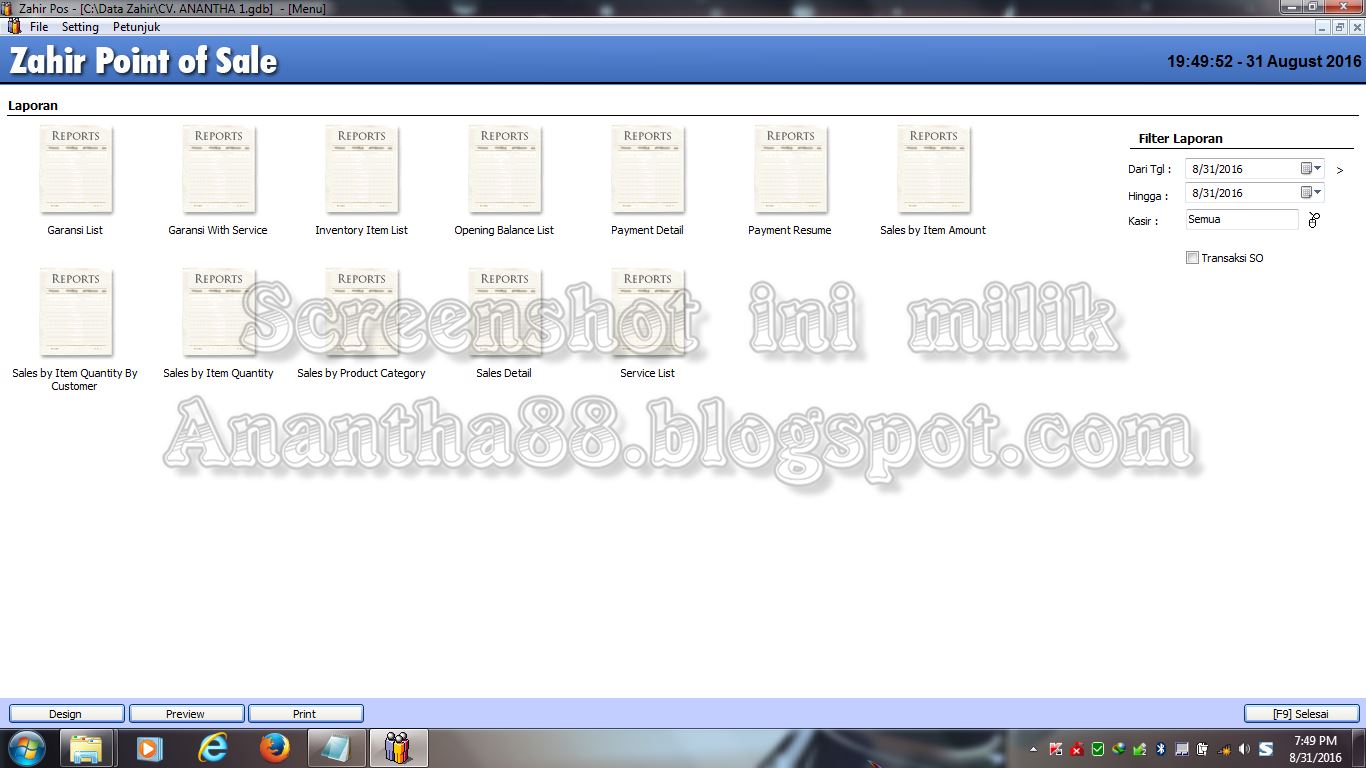Open the Service List report icon
1366x768 pixels.
pyautogui.click(x=648, y=312)
